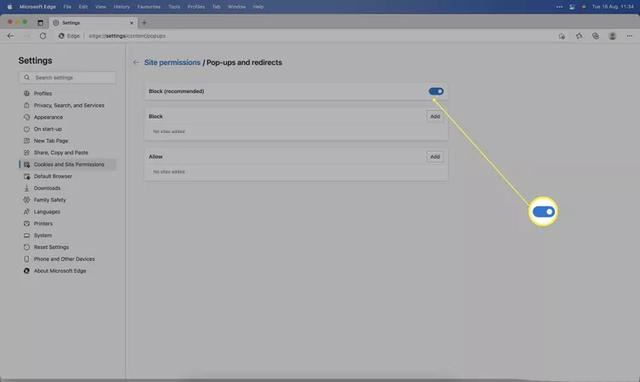Open the Edit menu

coord(83,7)
